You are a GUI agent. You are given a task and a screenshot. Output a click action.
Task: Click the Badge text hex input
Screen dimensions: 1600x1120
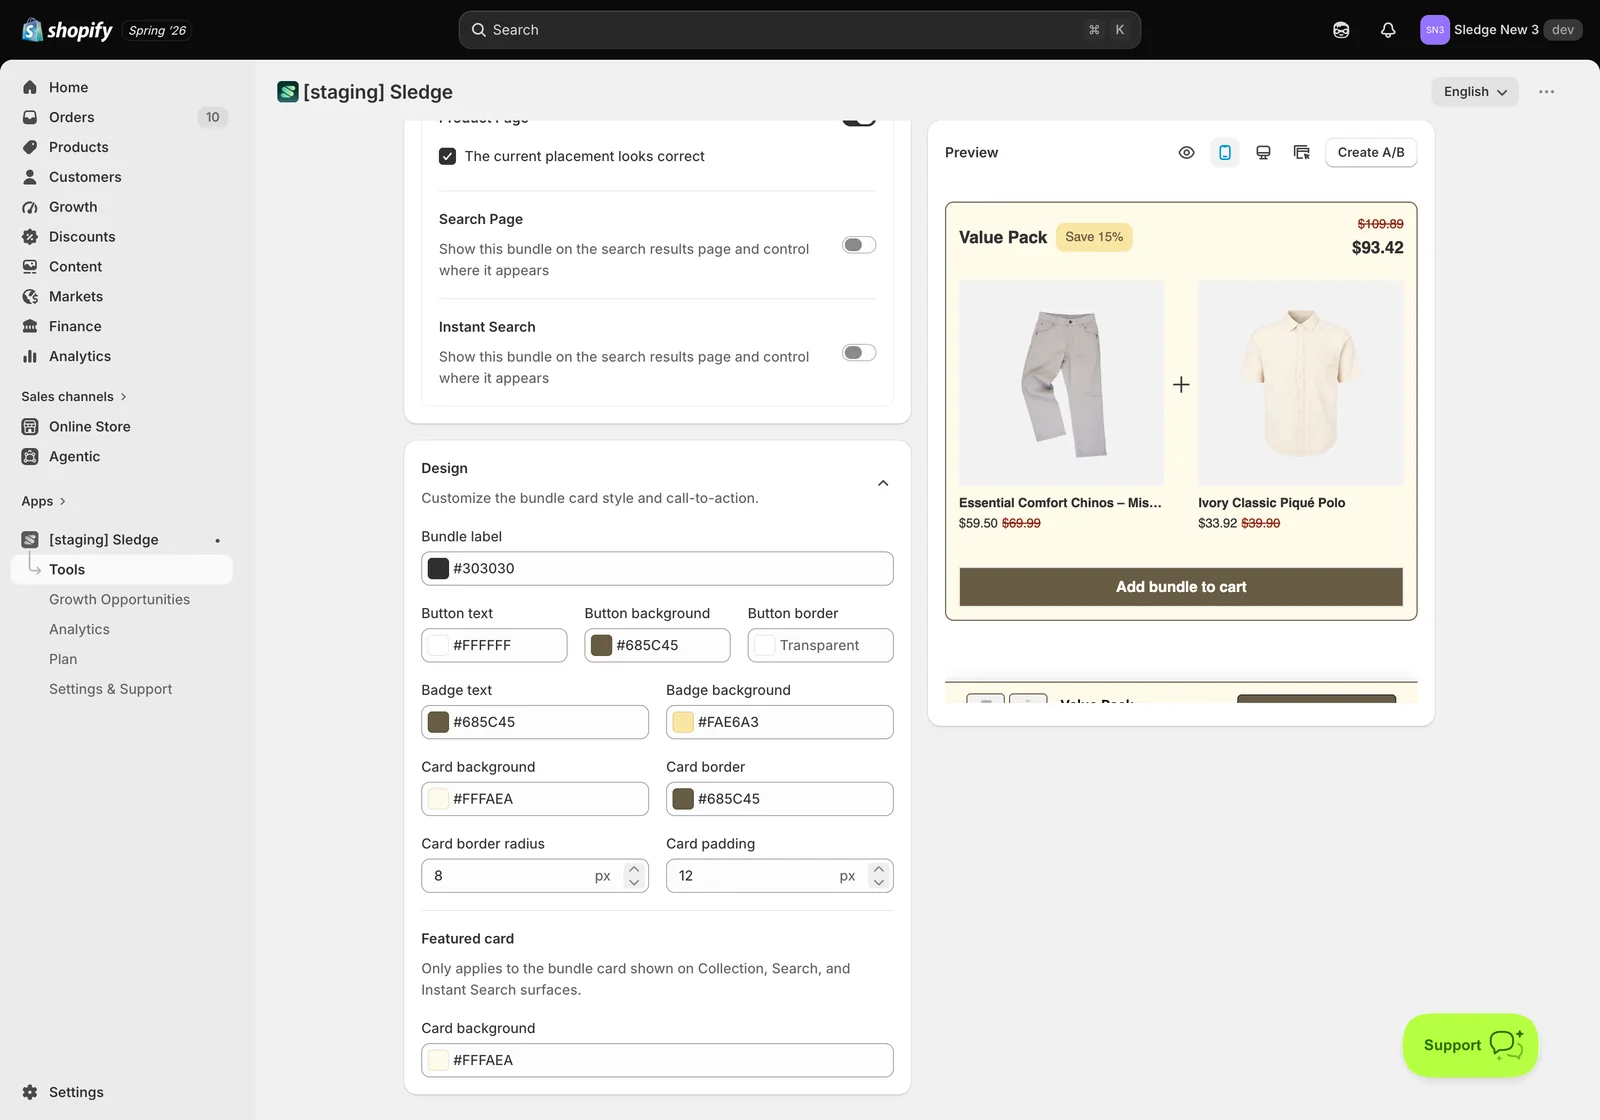(x=535, y=722)
